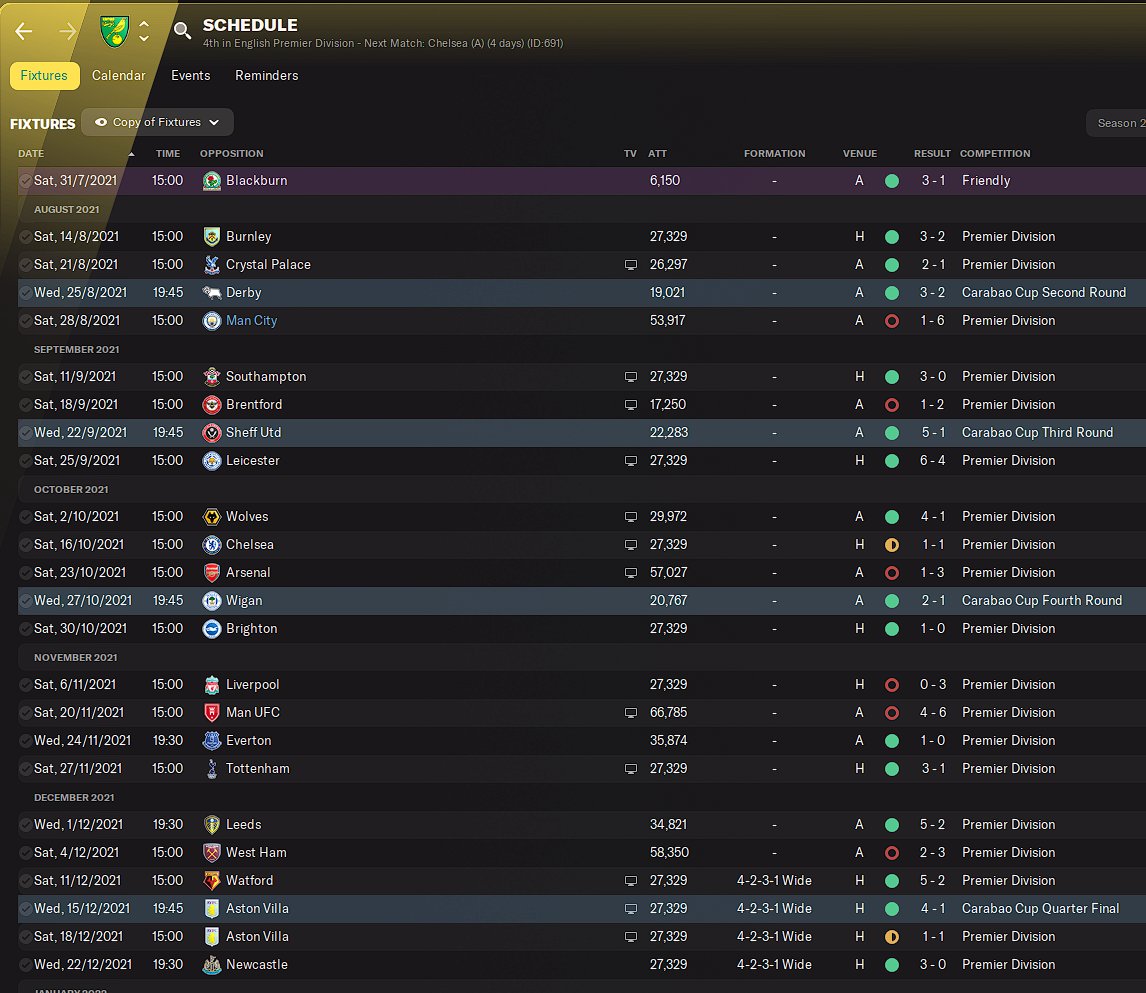
Task: Click the Man City club crest
Action: (212, 321)
